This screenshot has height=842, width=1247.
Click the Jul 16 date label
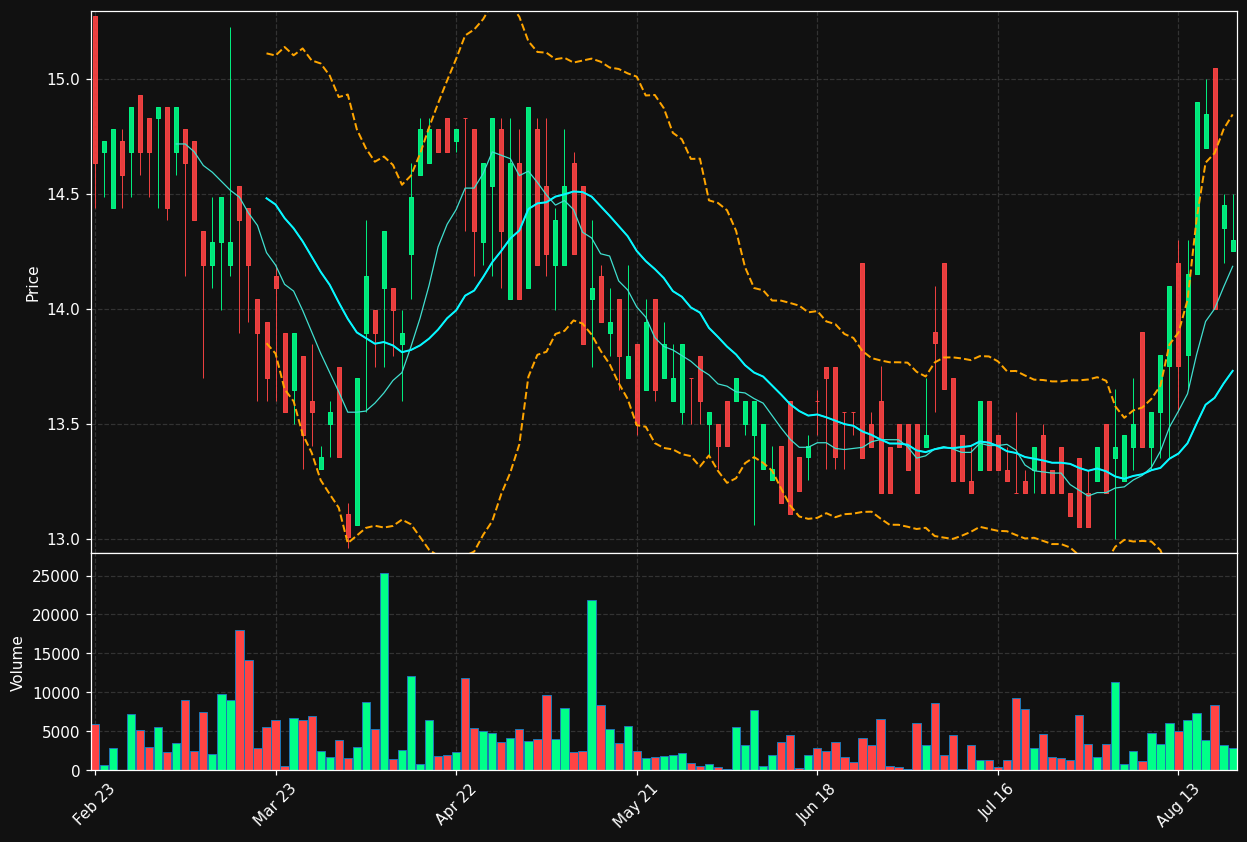(996, 804)
